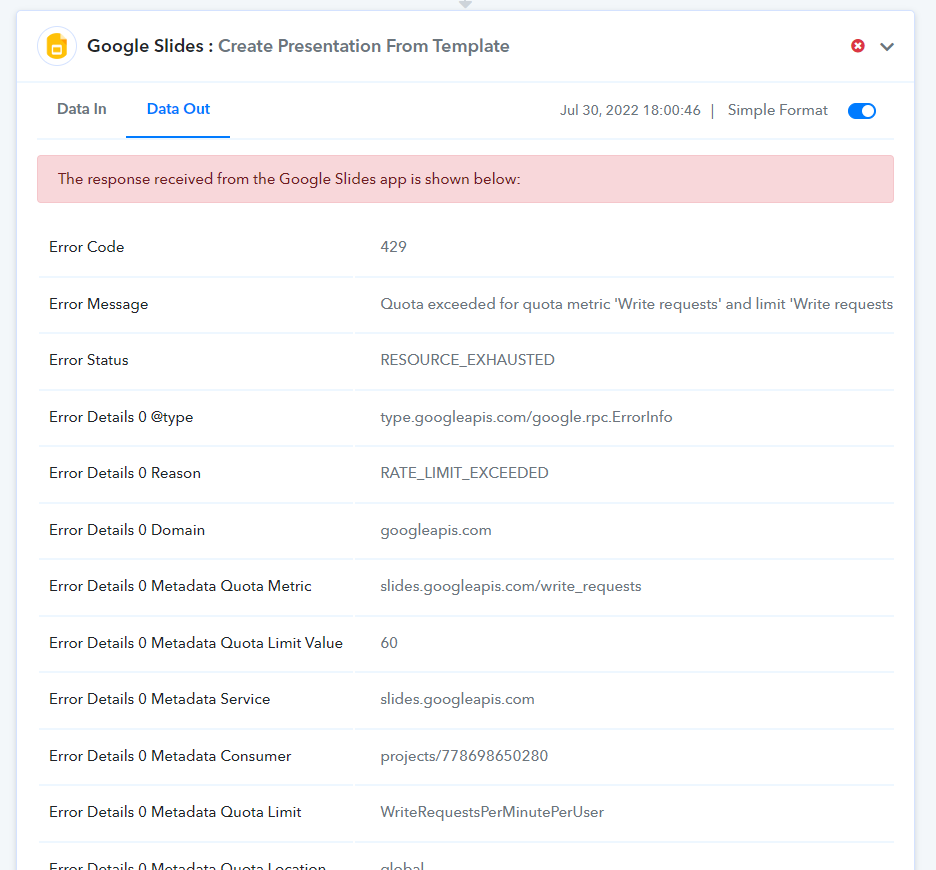Image resolution: width=936 pixels, height=870 pixels.
Task: Click the Metadata Consumer label
Action: coord(170,756)
